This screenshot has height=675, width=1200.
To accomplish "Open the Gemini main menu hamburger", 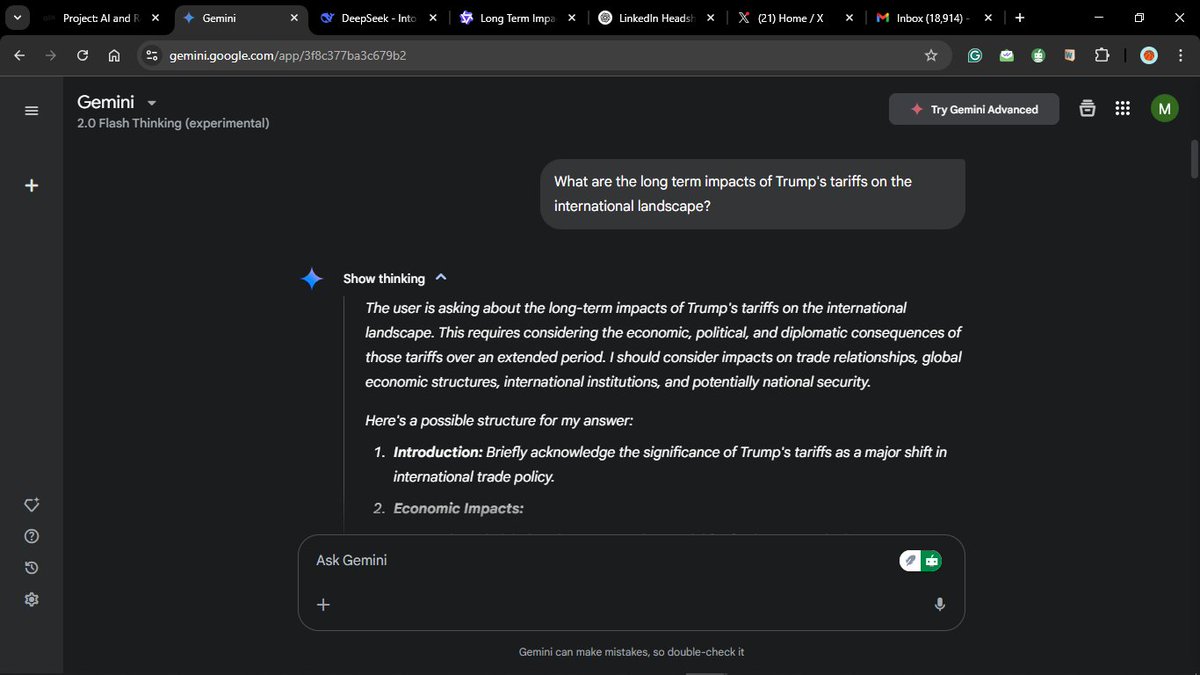I will tap(31, 110).
